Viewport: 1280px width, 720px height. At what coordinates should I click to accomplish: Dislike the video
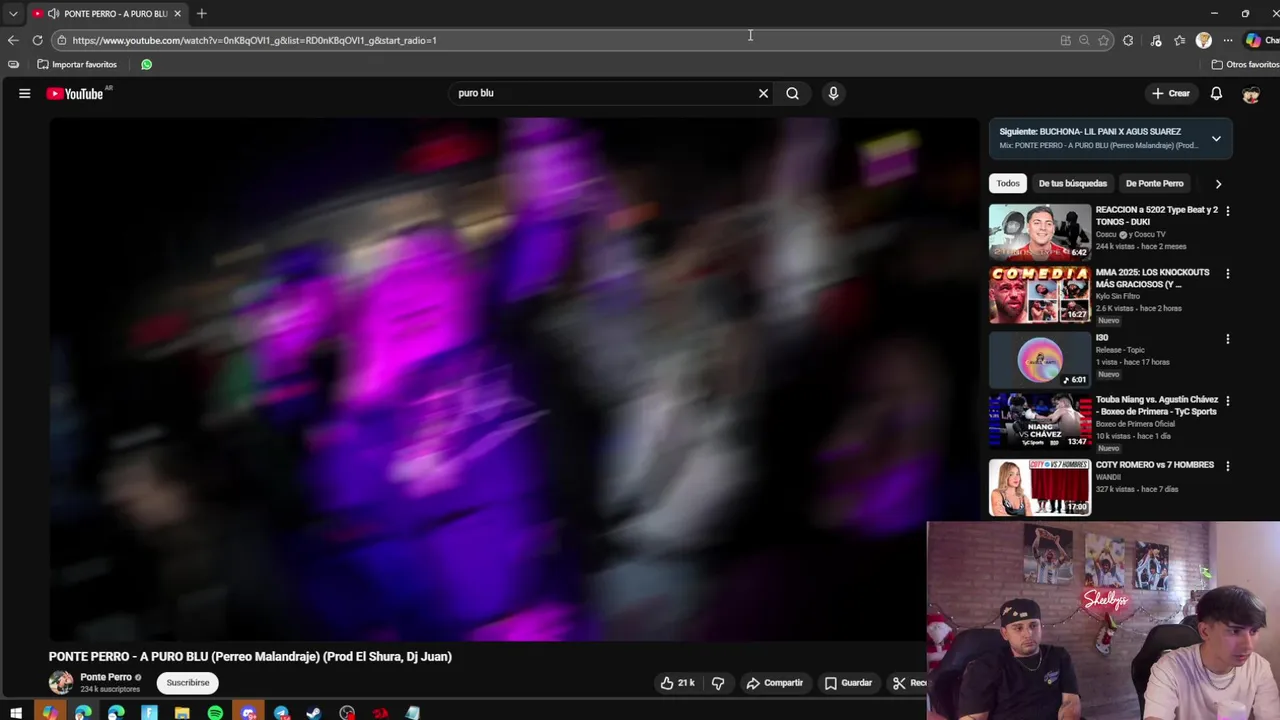pyautogui.click(x=718, y=683)
